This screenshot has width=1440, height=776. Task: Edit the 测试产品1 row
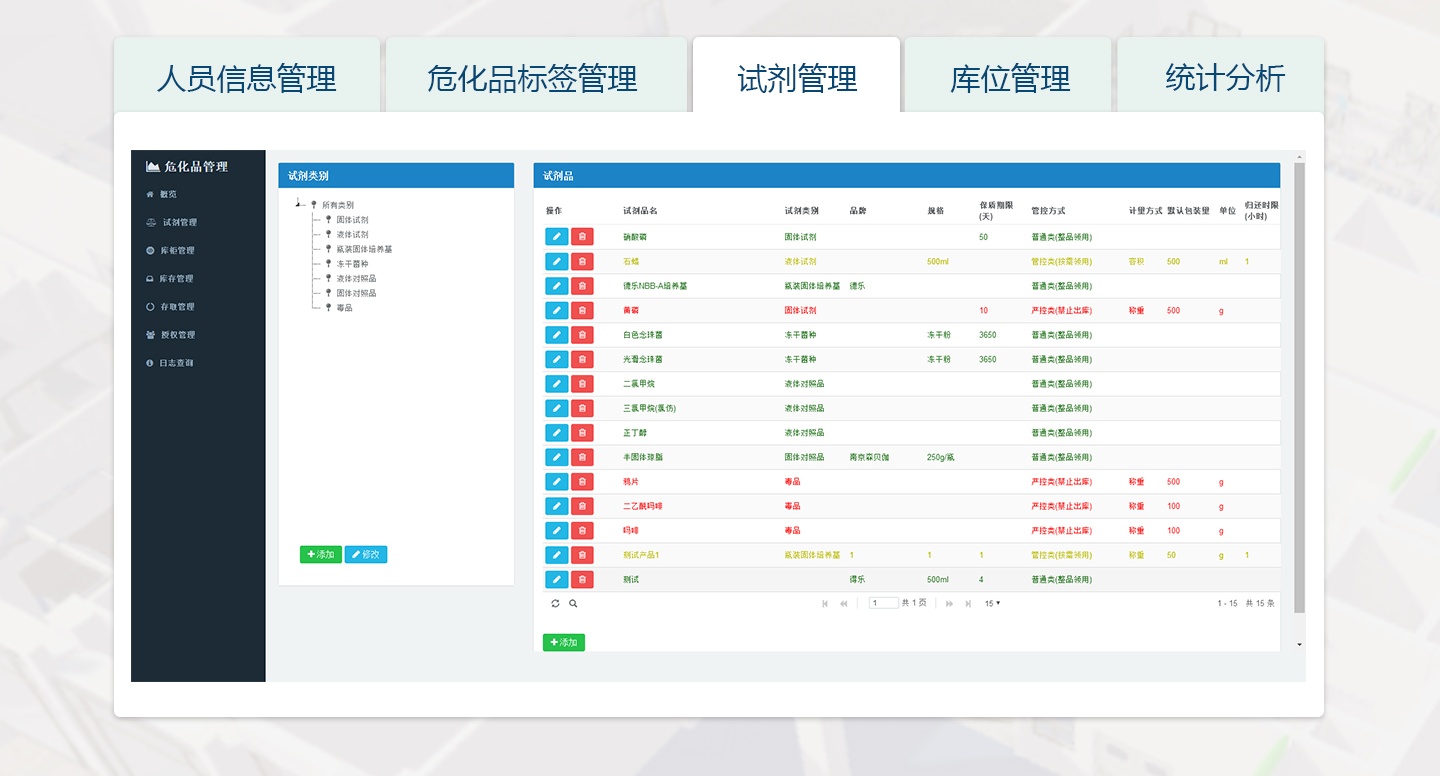(556, 555)
